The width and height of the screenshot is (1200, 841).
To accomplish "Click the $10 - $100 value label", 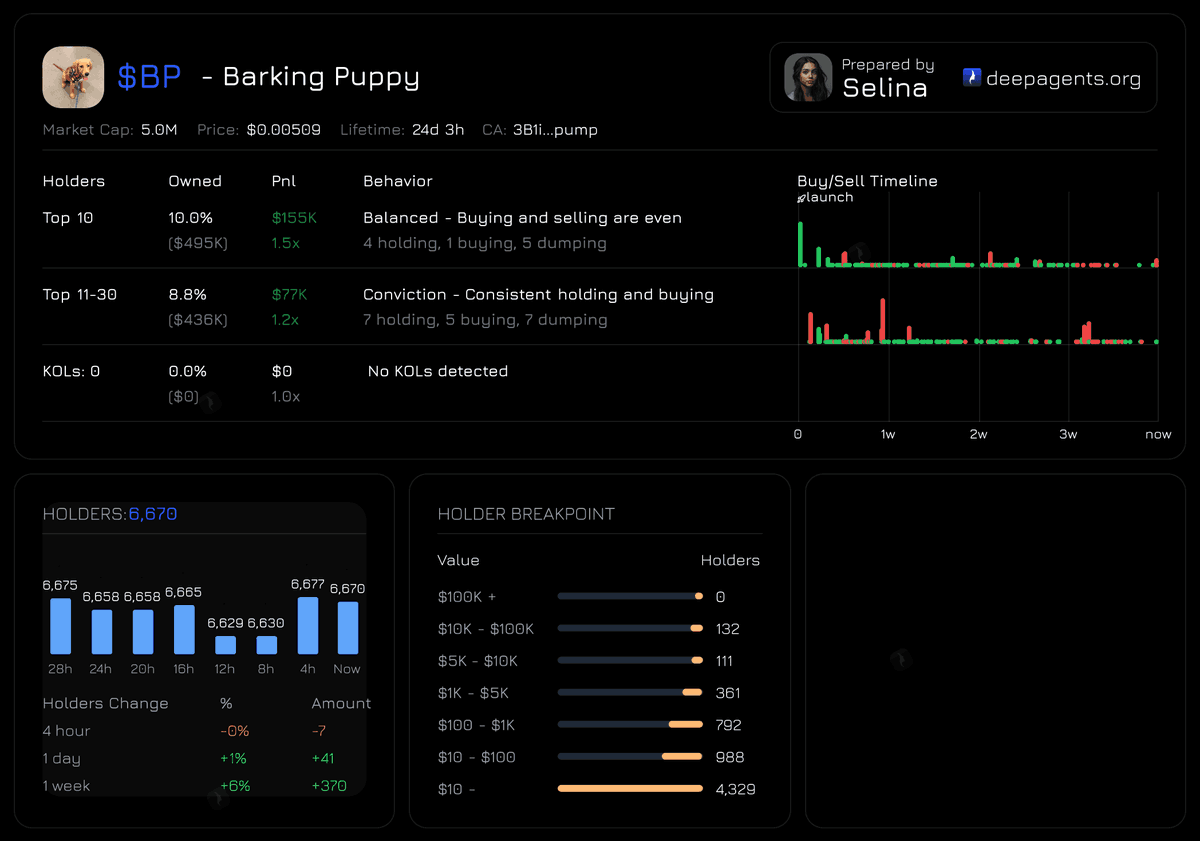I will (477, 757).
